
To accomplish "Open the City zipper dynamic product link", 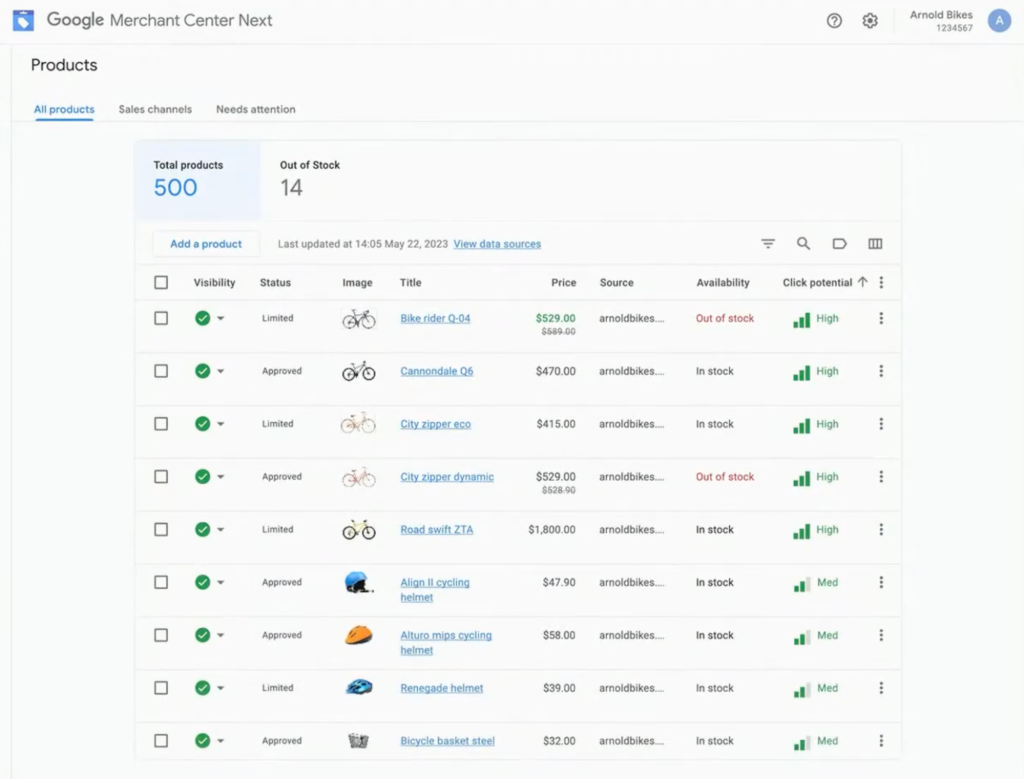I will (x=447, y=477).
